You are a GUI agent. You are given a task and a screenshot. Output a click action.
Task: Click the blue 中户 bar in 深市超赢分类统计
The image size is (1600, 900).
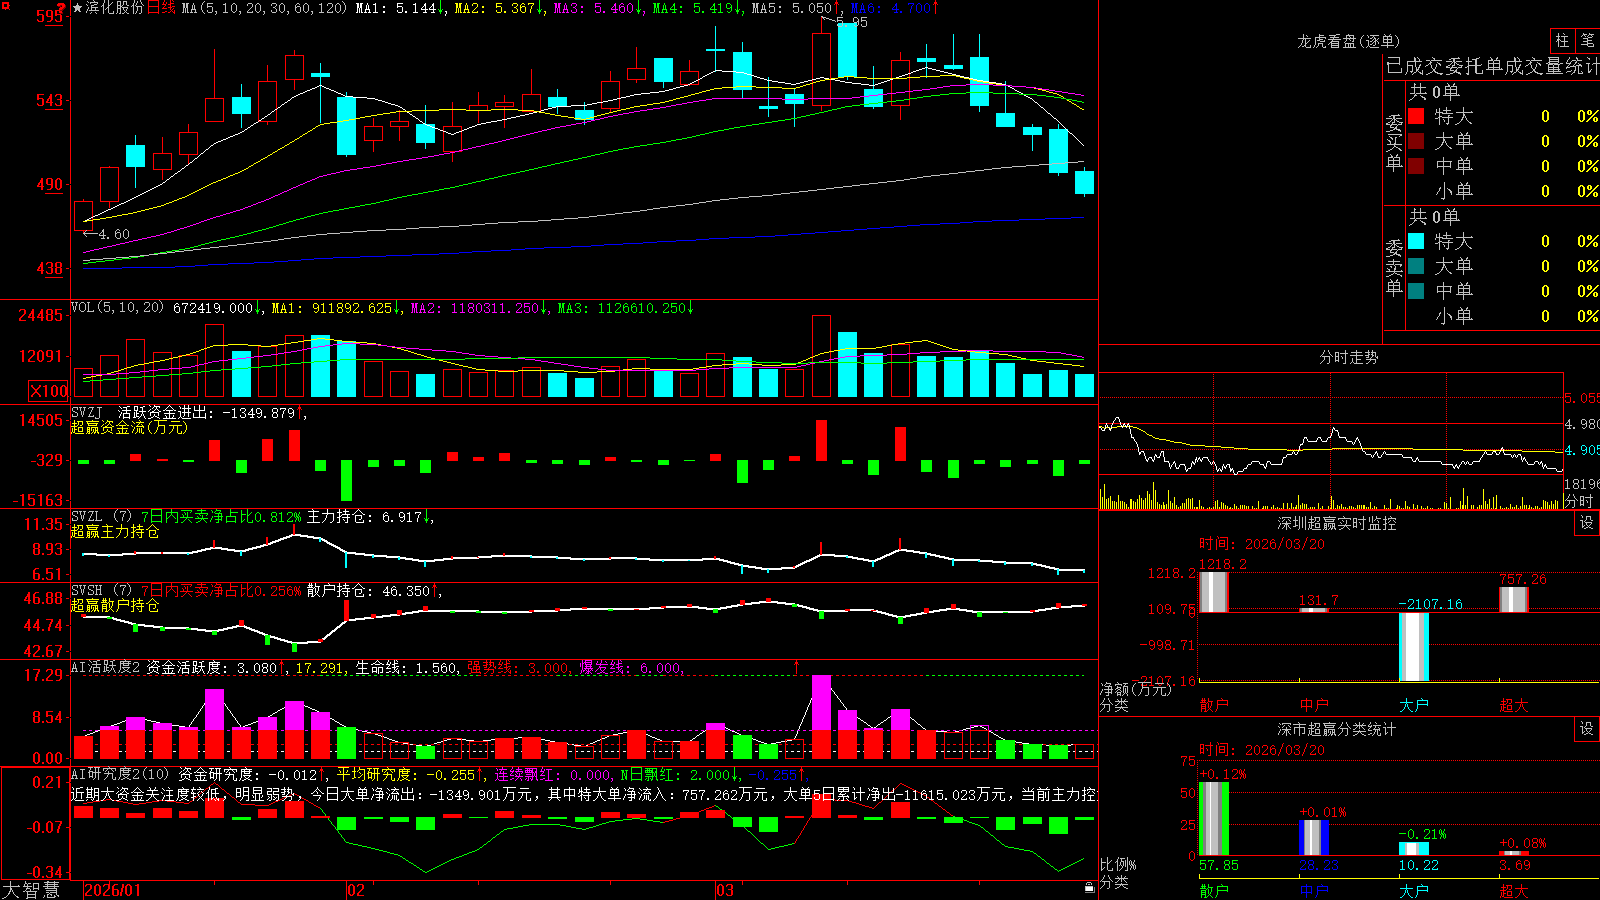[x=1314, y=838]
